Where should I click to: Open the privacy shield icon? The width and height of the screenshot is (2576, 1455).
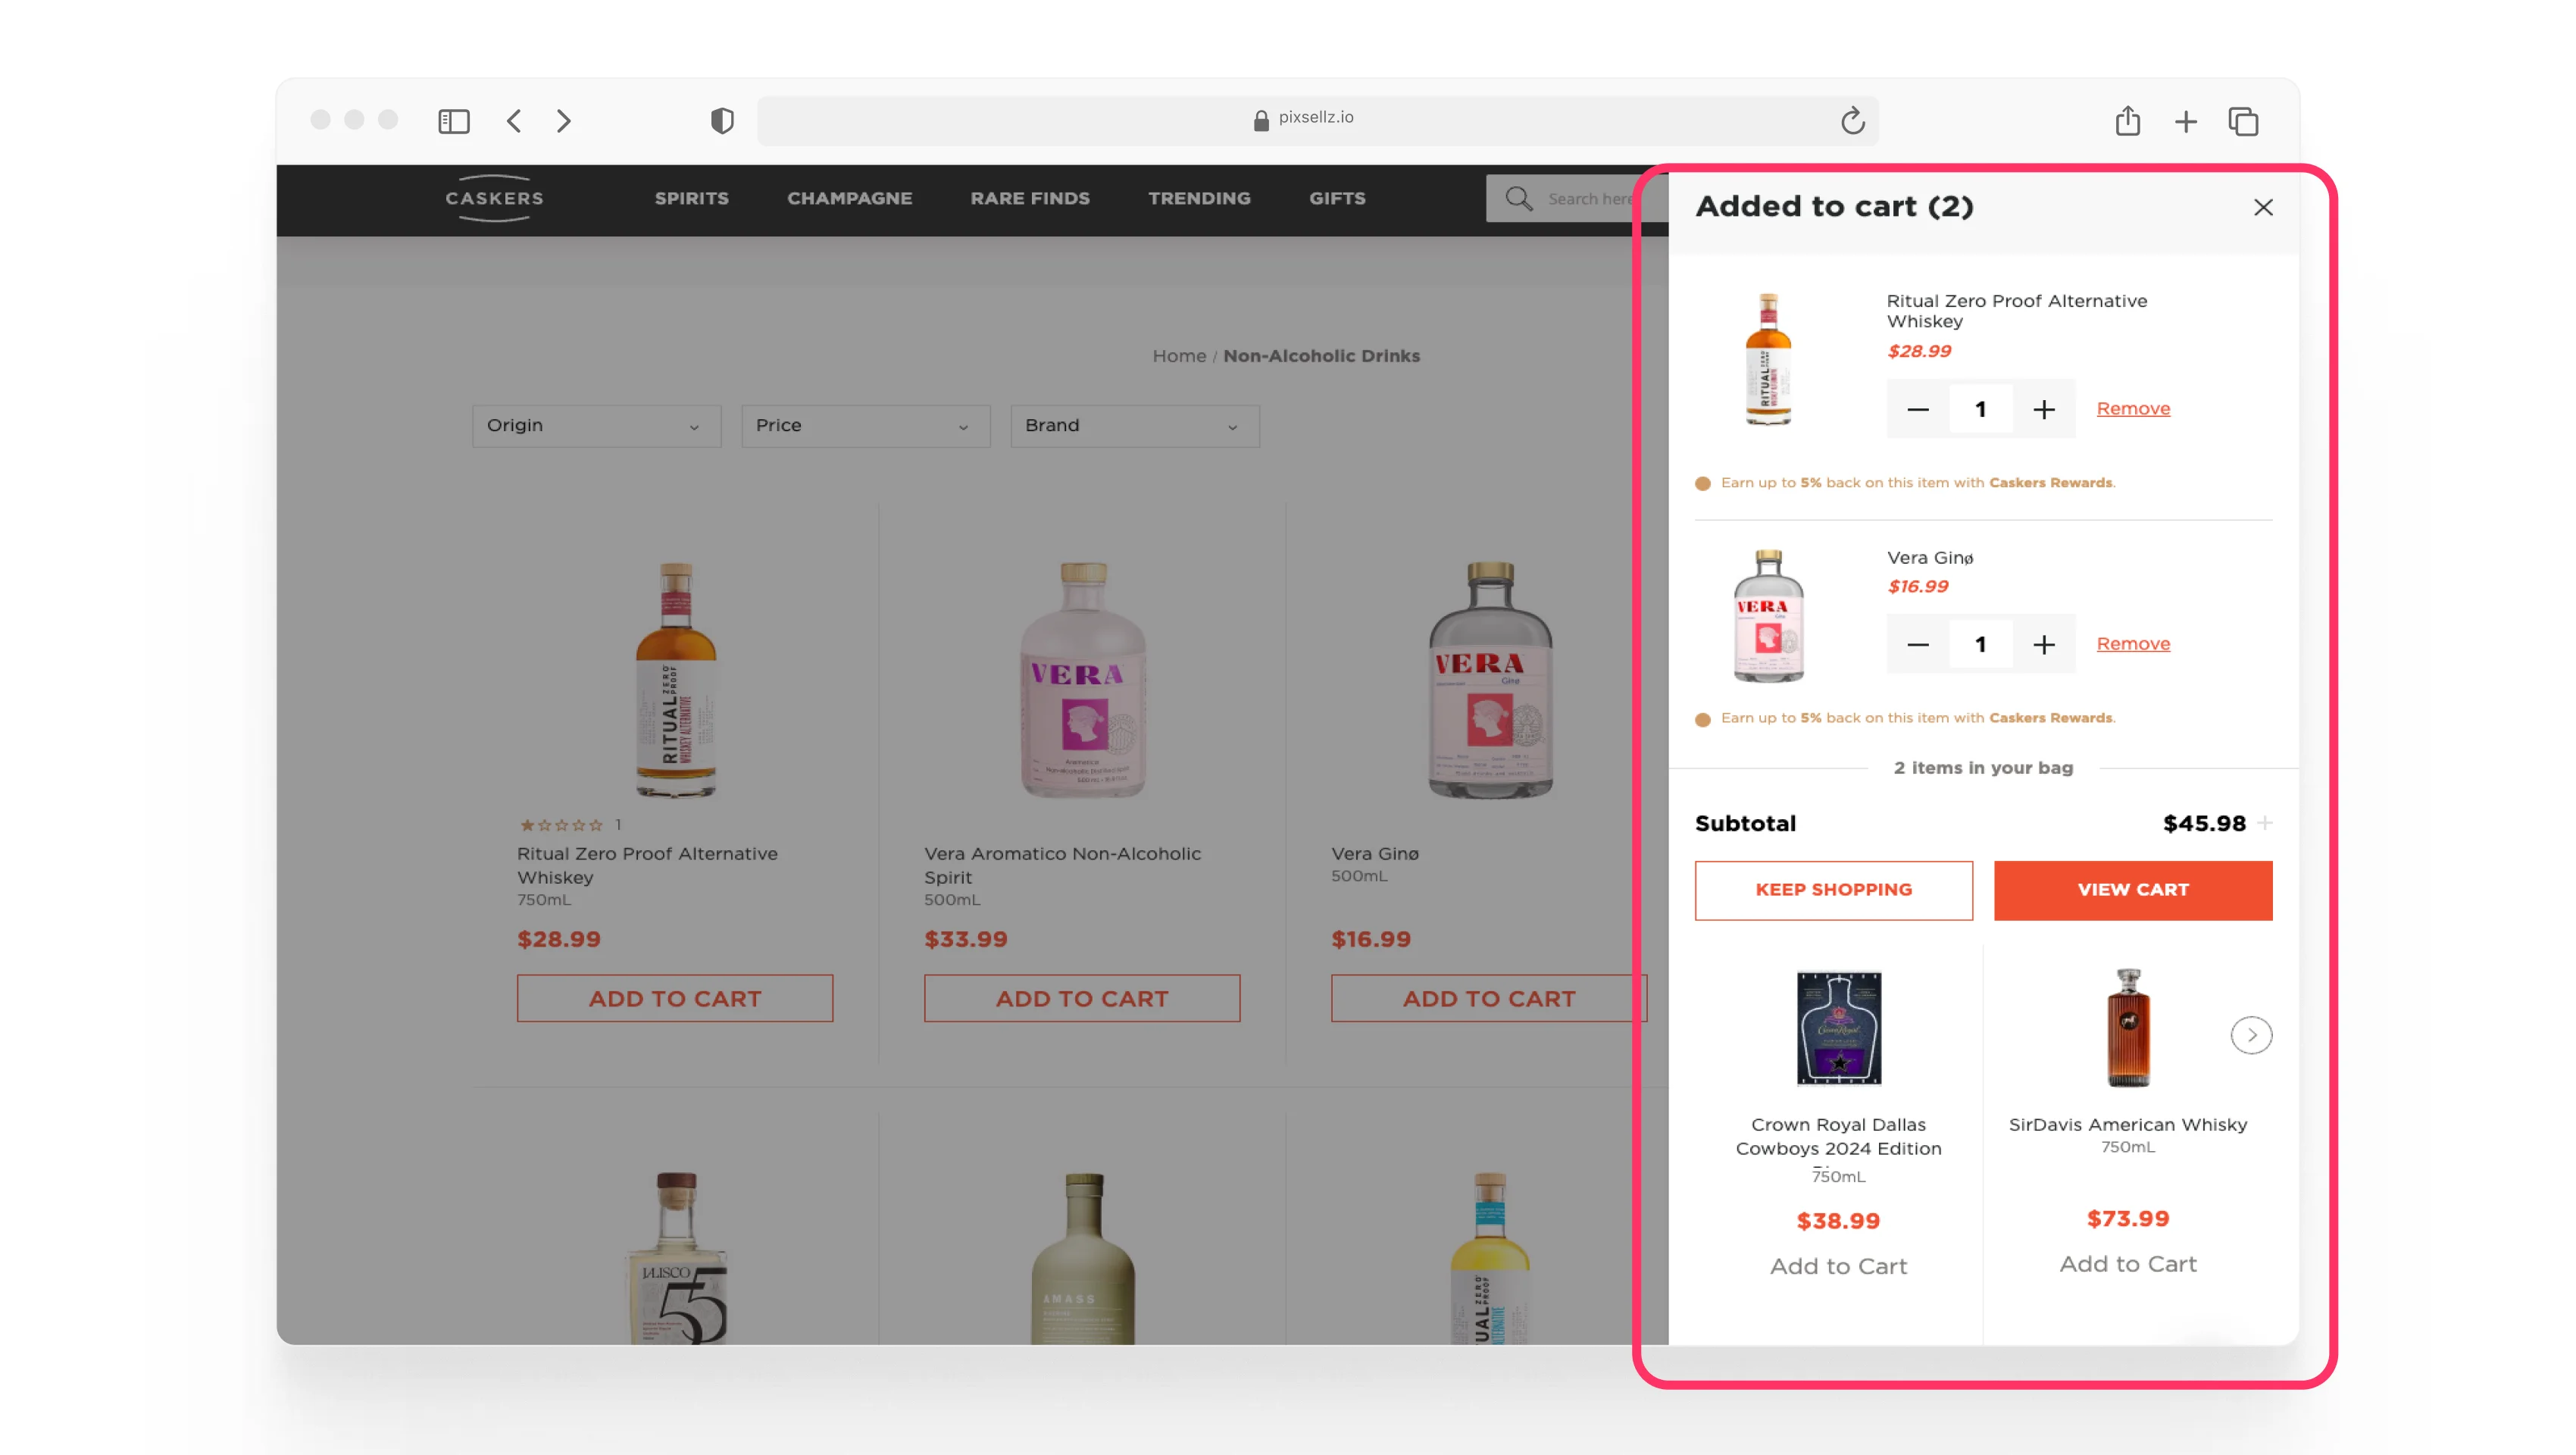(722, 121)
